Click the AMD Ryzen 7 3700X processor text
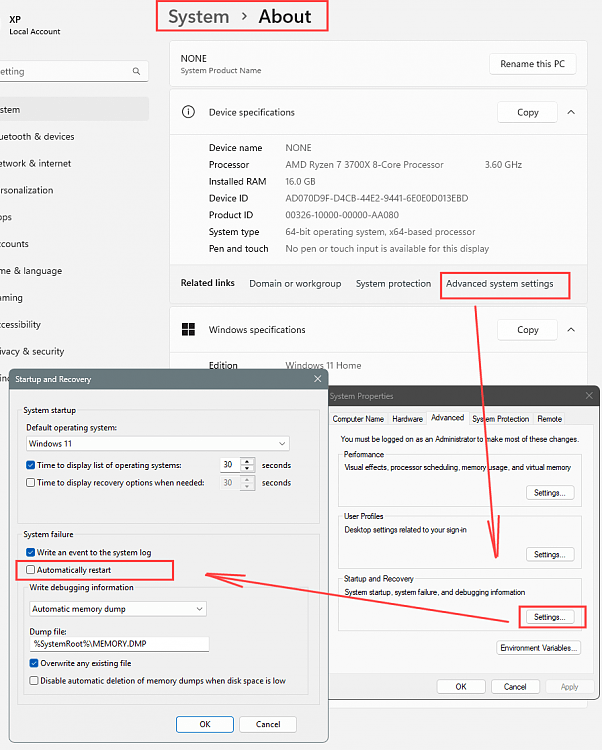 (364, 165)
